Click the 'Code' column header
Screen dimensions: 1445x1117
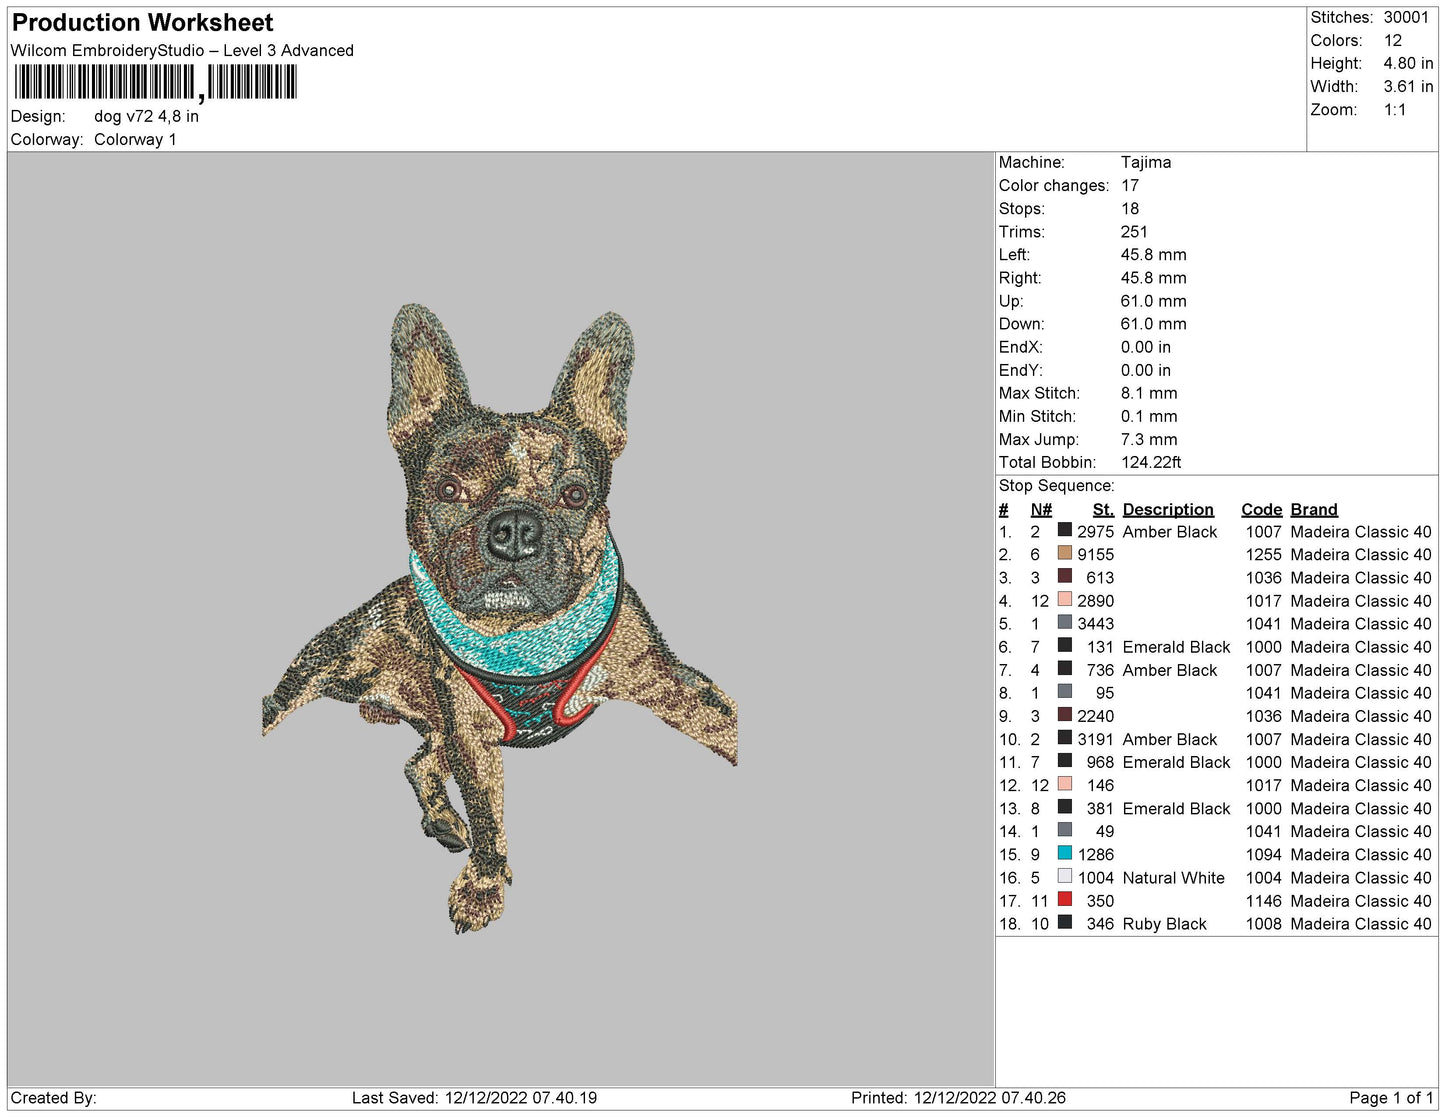pyautogui.click(x=1262, y=509)
